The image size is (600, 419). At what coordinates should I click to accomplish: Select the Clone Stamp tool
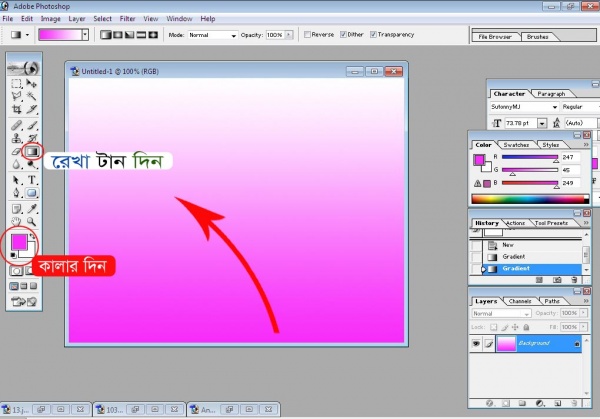coord(16,138)
